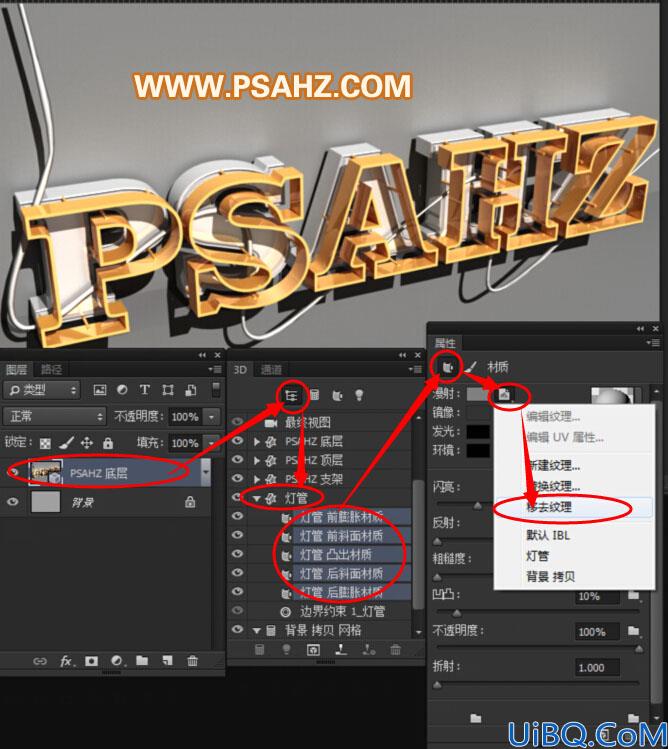This screenshot has width=668, height=749.
Task: Choose 默认 IBL from texture menu
Action: coord(573,535)
